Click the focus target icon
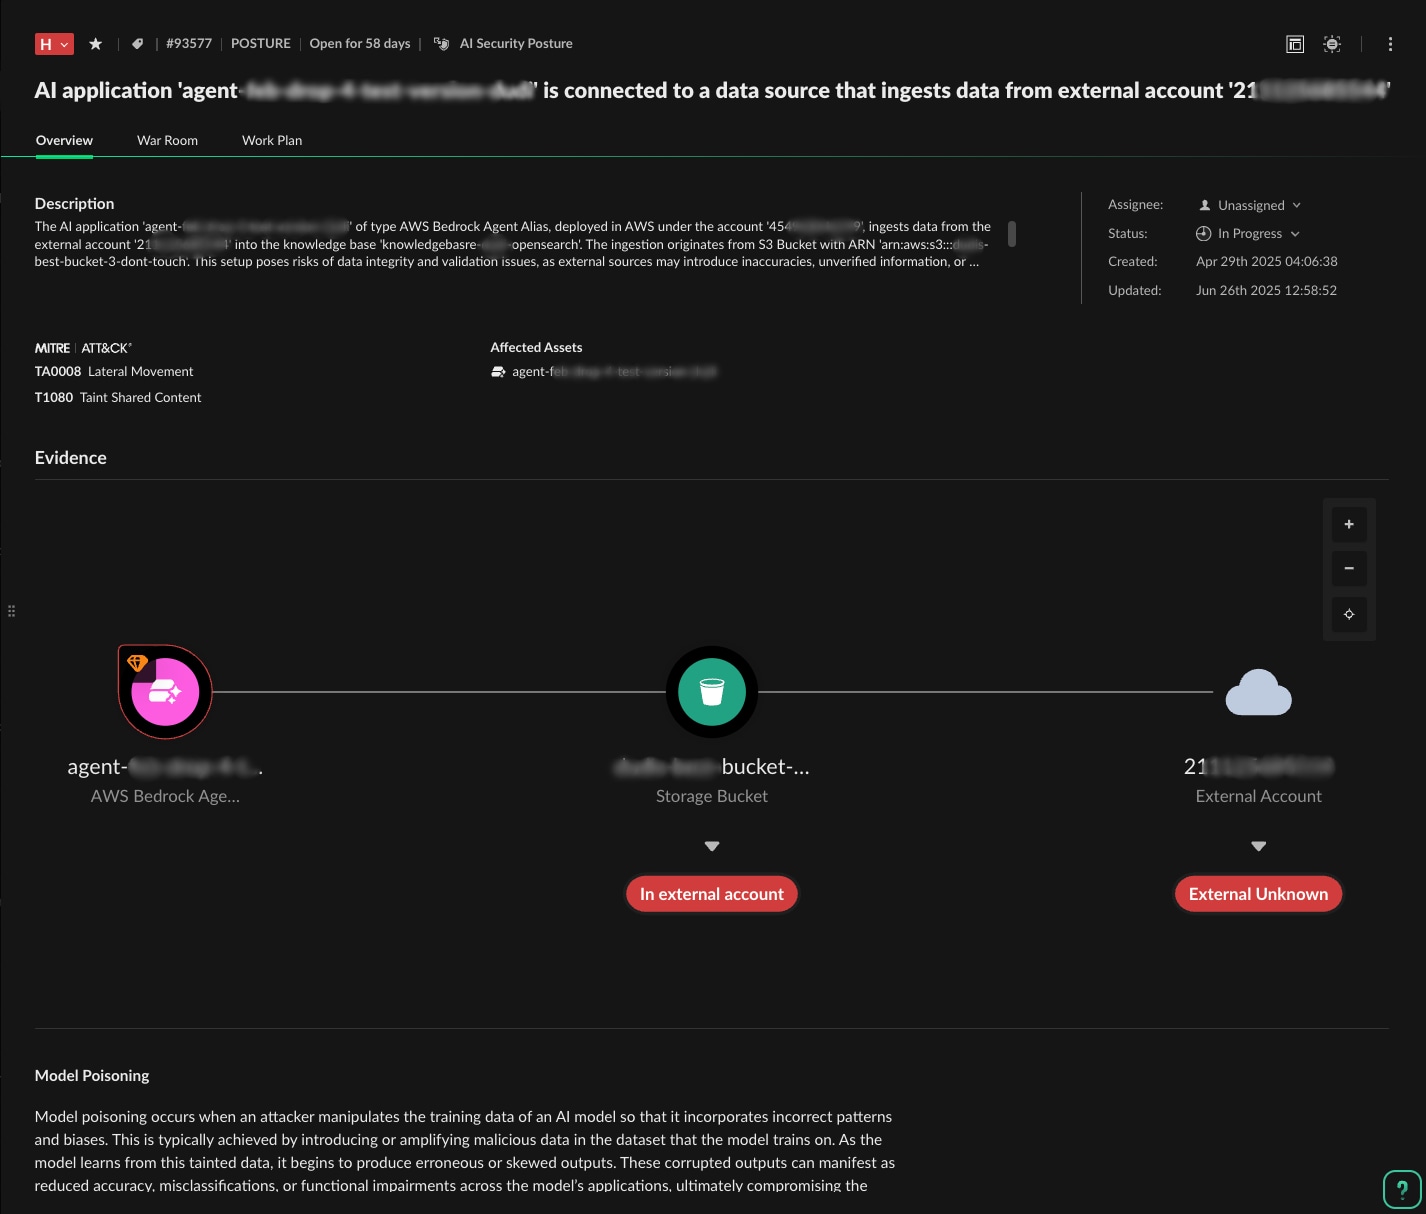The height and width of the screenshot is (1214, 1426). pos(1332,44)
